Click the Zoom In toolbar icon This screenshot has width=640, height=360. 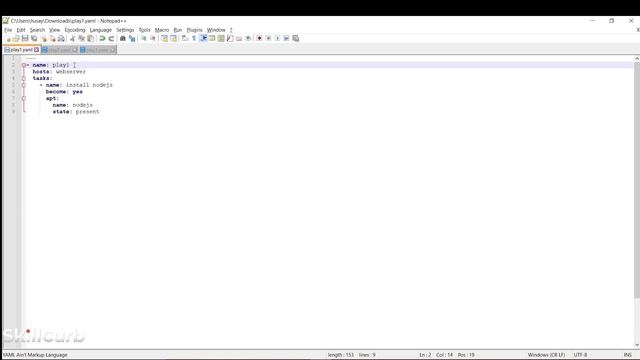click(x=144, y=38)
